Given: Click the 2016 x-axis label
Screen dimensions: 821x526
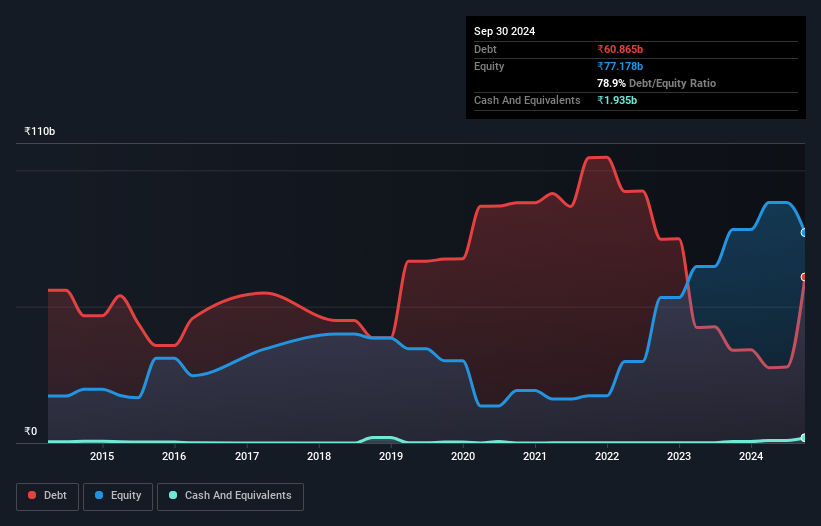Looking at the screenshot, I should [174, 456].
